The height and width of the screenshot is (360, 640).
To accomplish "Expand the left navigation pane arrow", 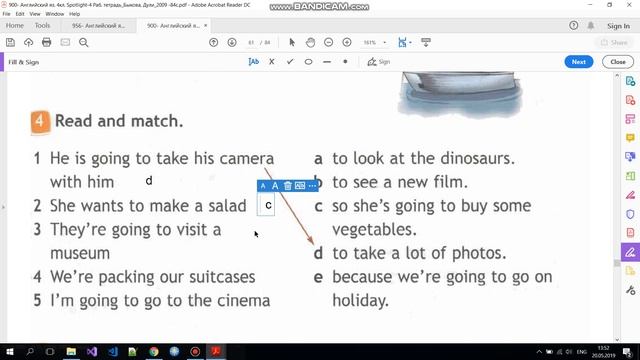I will [3, 207].
